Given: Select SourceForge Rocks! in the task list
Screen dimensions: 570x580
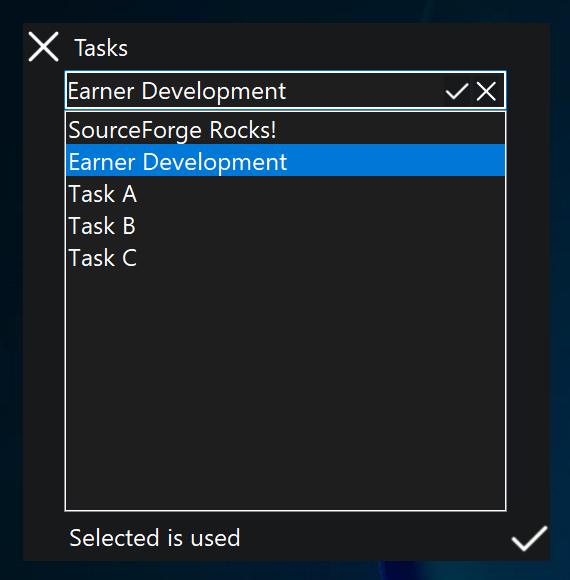Looking at the screenshot, I should coord(285,129).
